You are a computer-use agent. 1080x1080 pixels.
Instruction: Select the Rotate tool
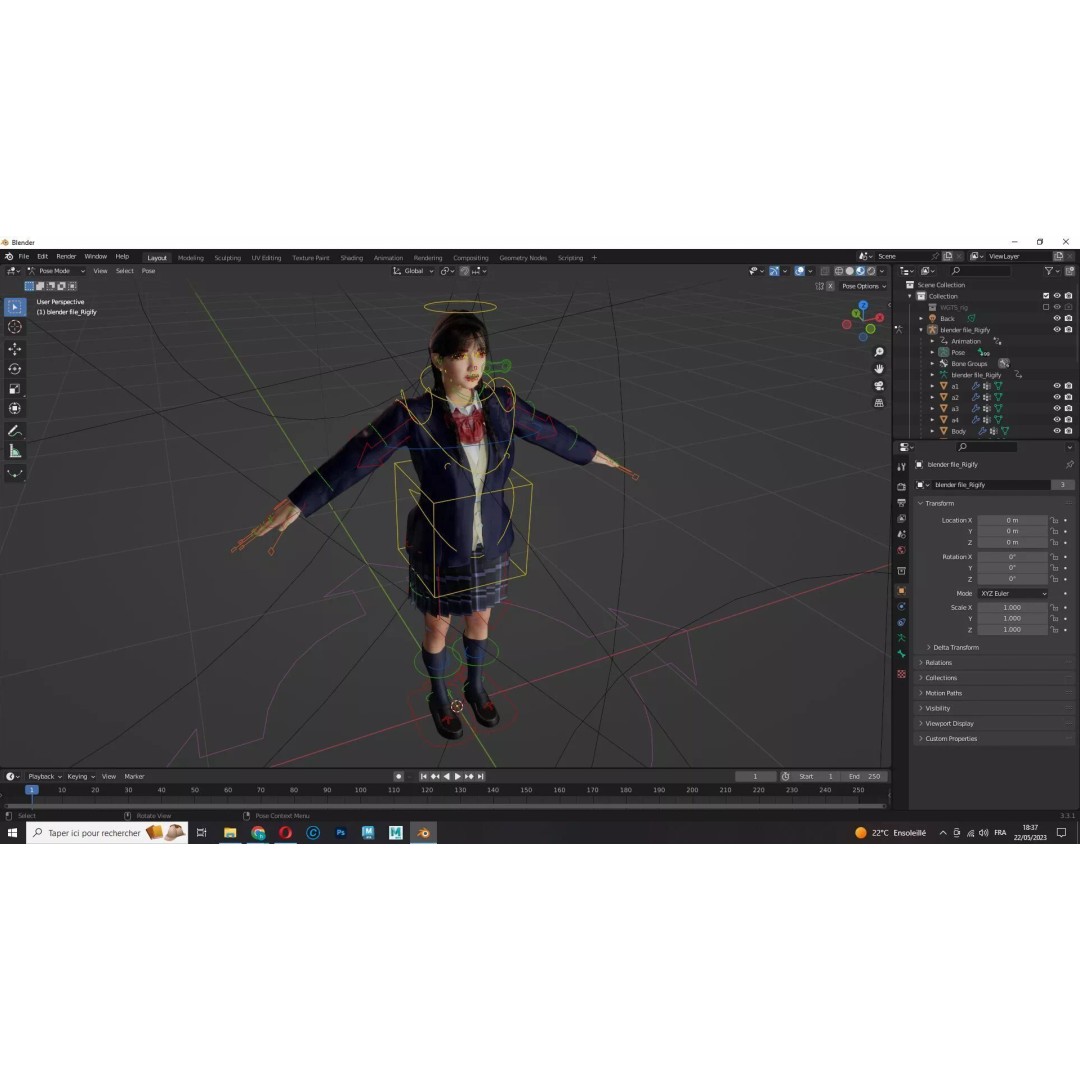[15, 369]
